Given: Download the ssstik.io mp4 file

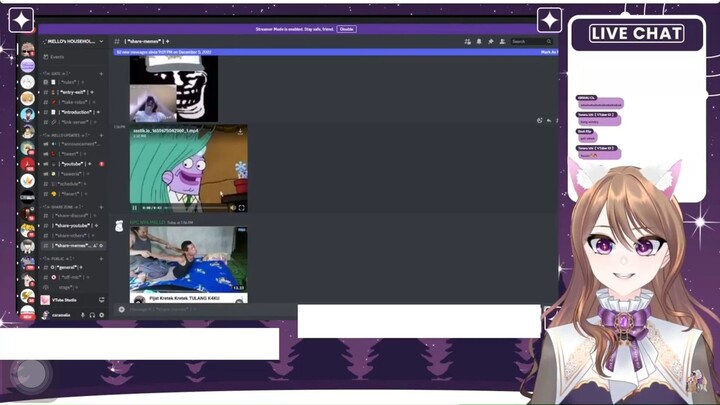Looking at the screenshot, I should coord(240,132).
